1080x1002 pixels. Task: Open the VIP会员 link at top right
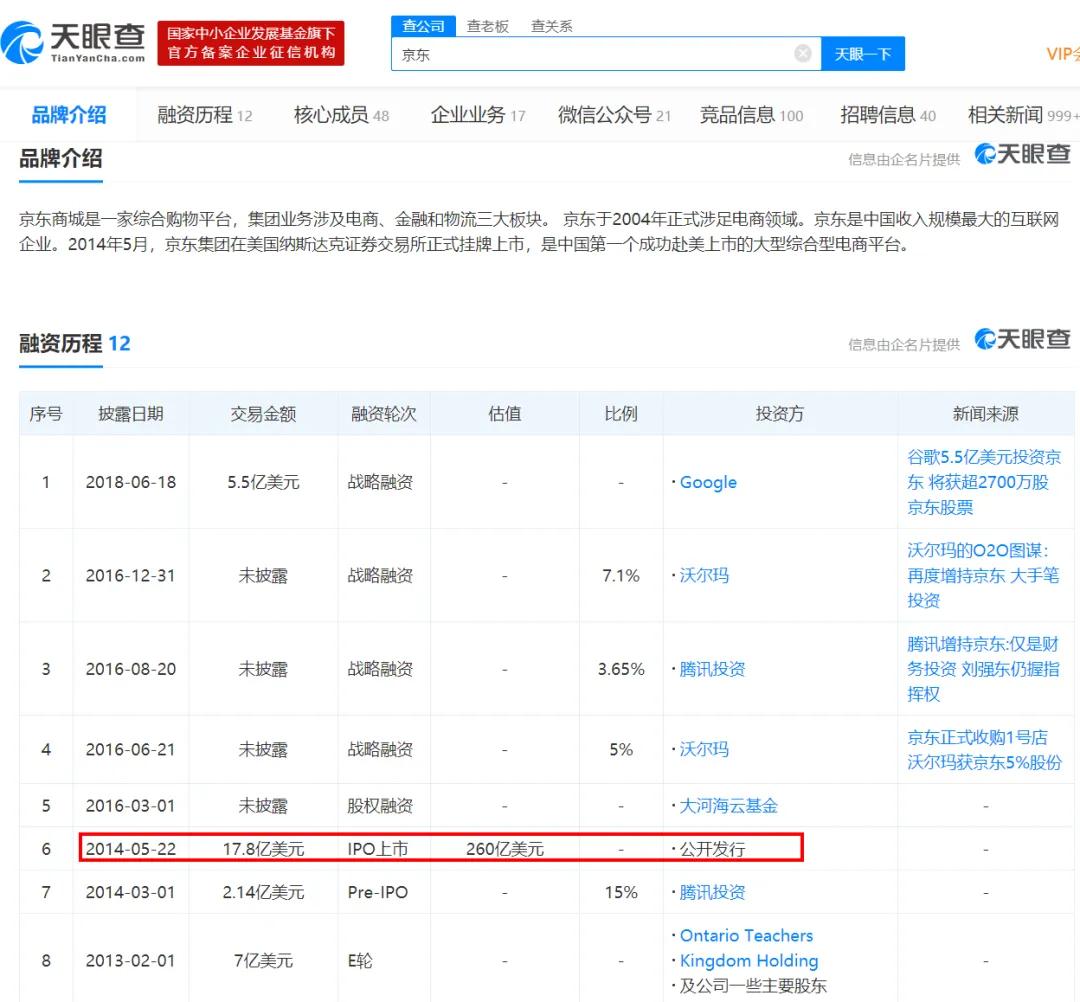pyautogui.click(x=1063, y=54)
